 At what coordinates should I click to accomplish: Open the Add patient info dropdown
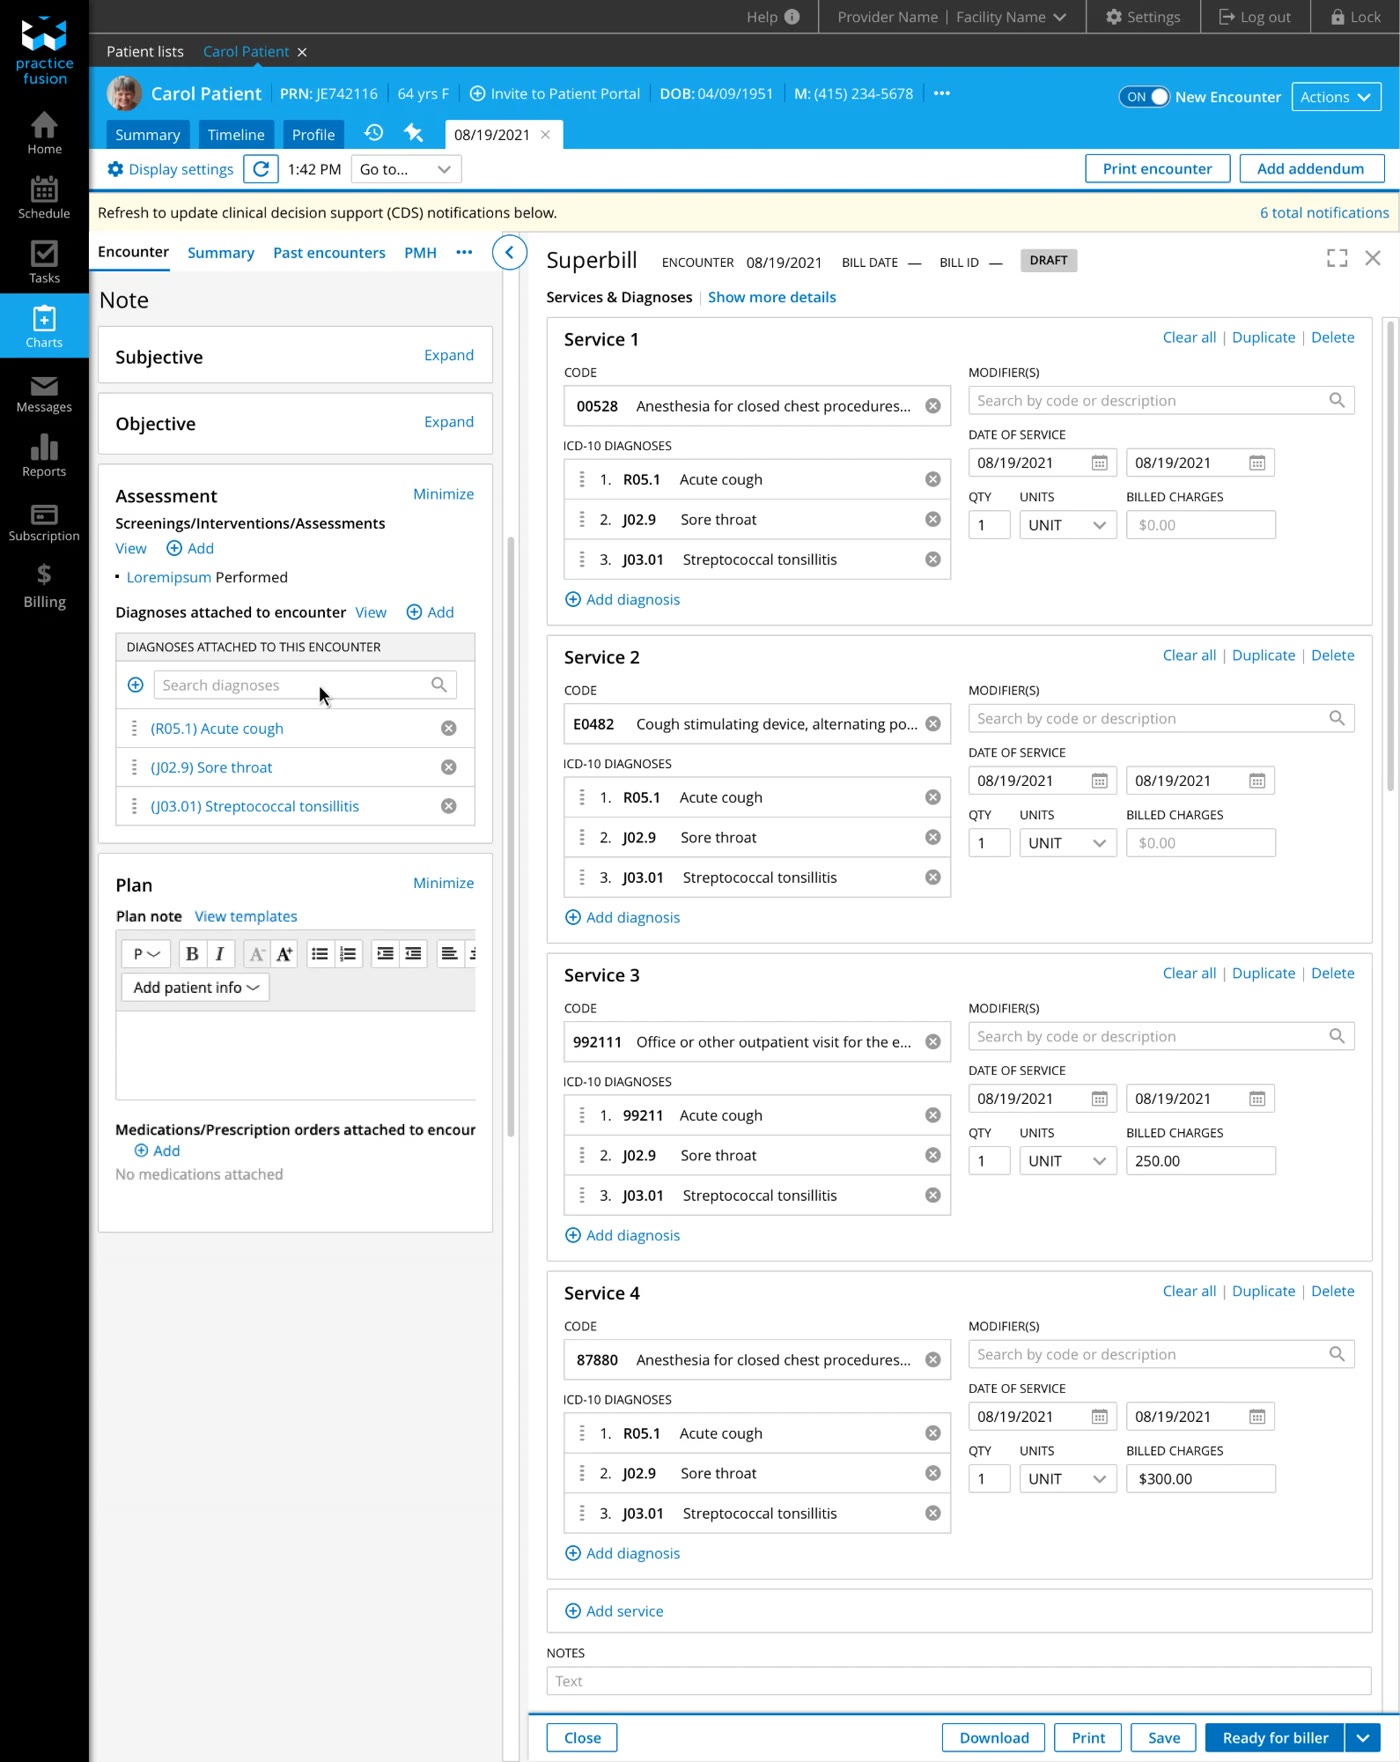(195, 987)
